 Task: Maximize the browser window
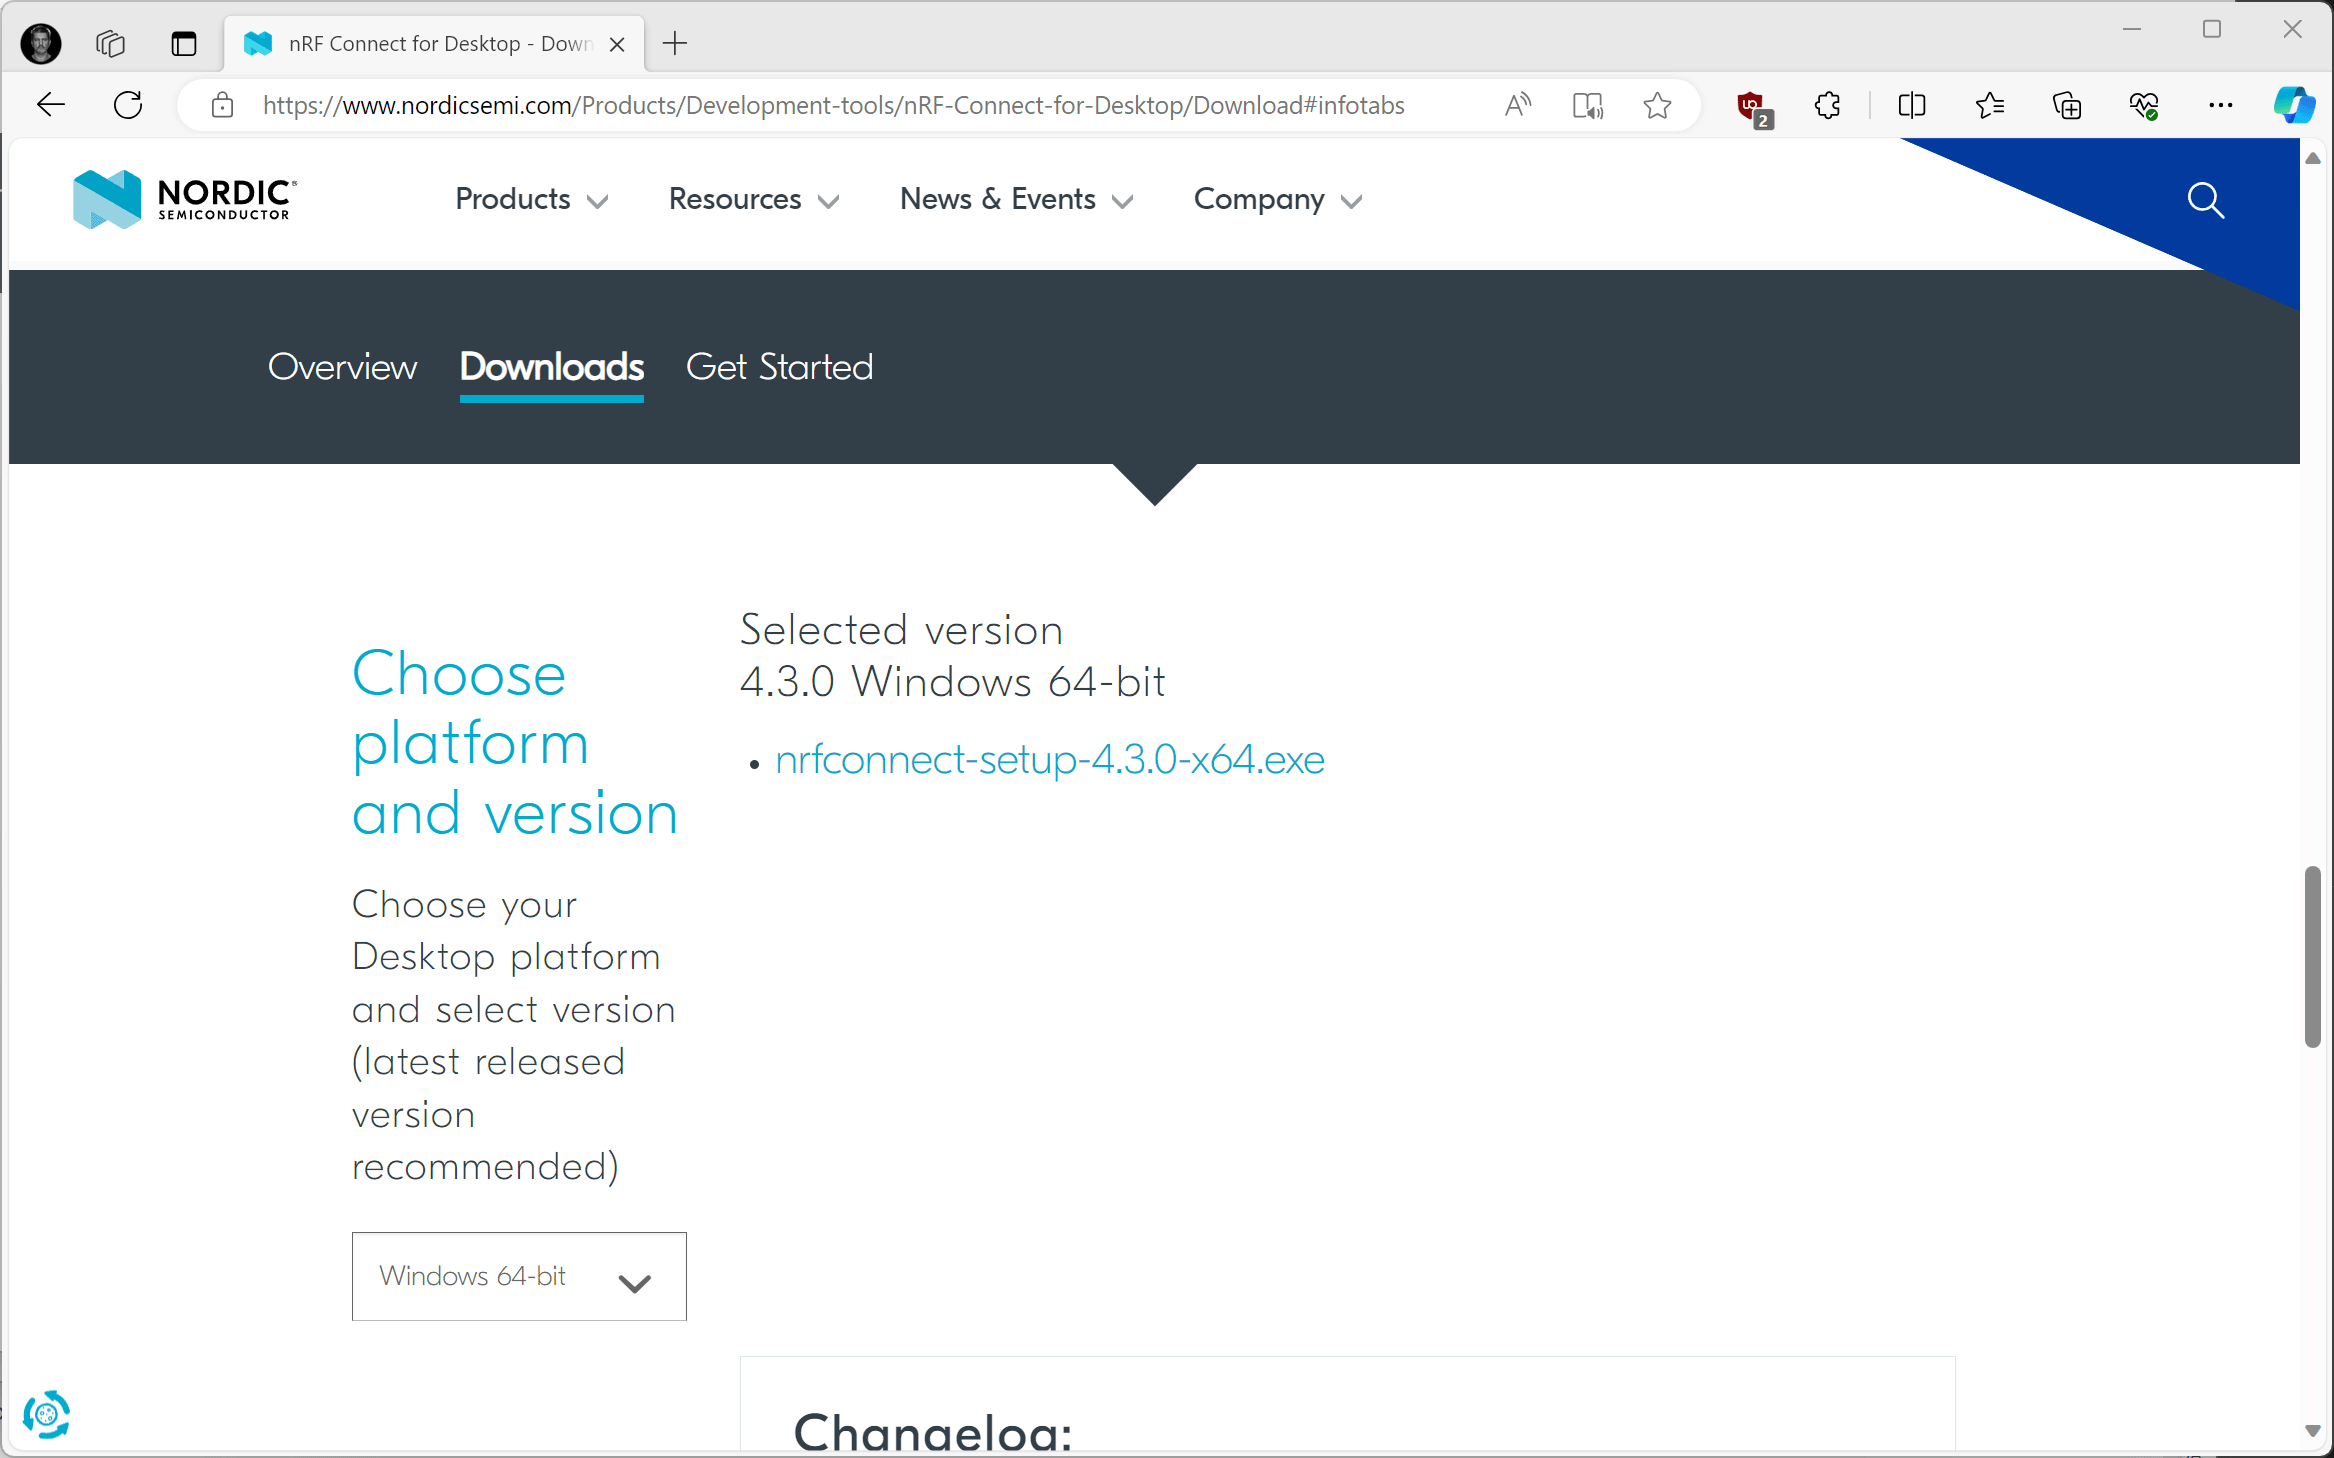pos(2212,30)
